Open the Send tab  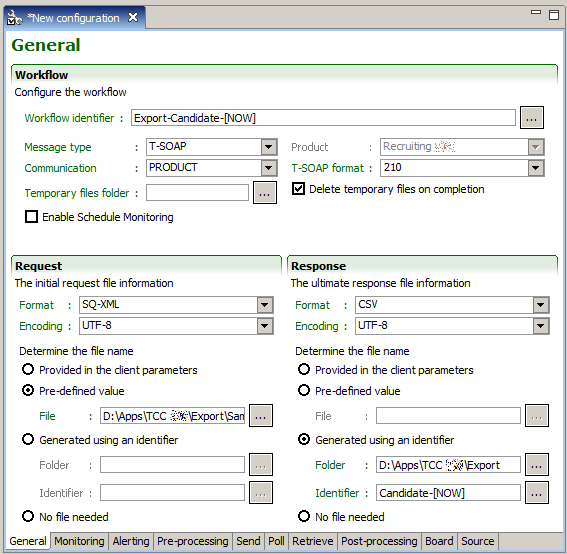(x=248, y=541)
